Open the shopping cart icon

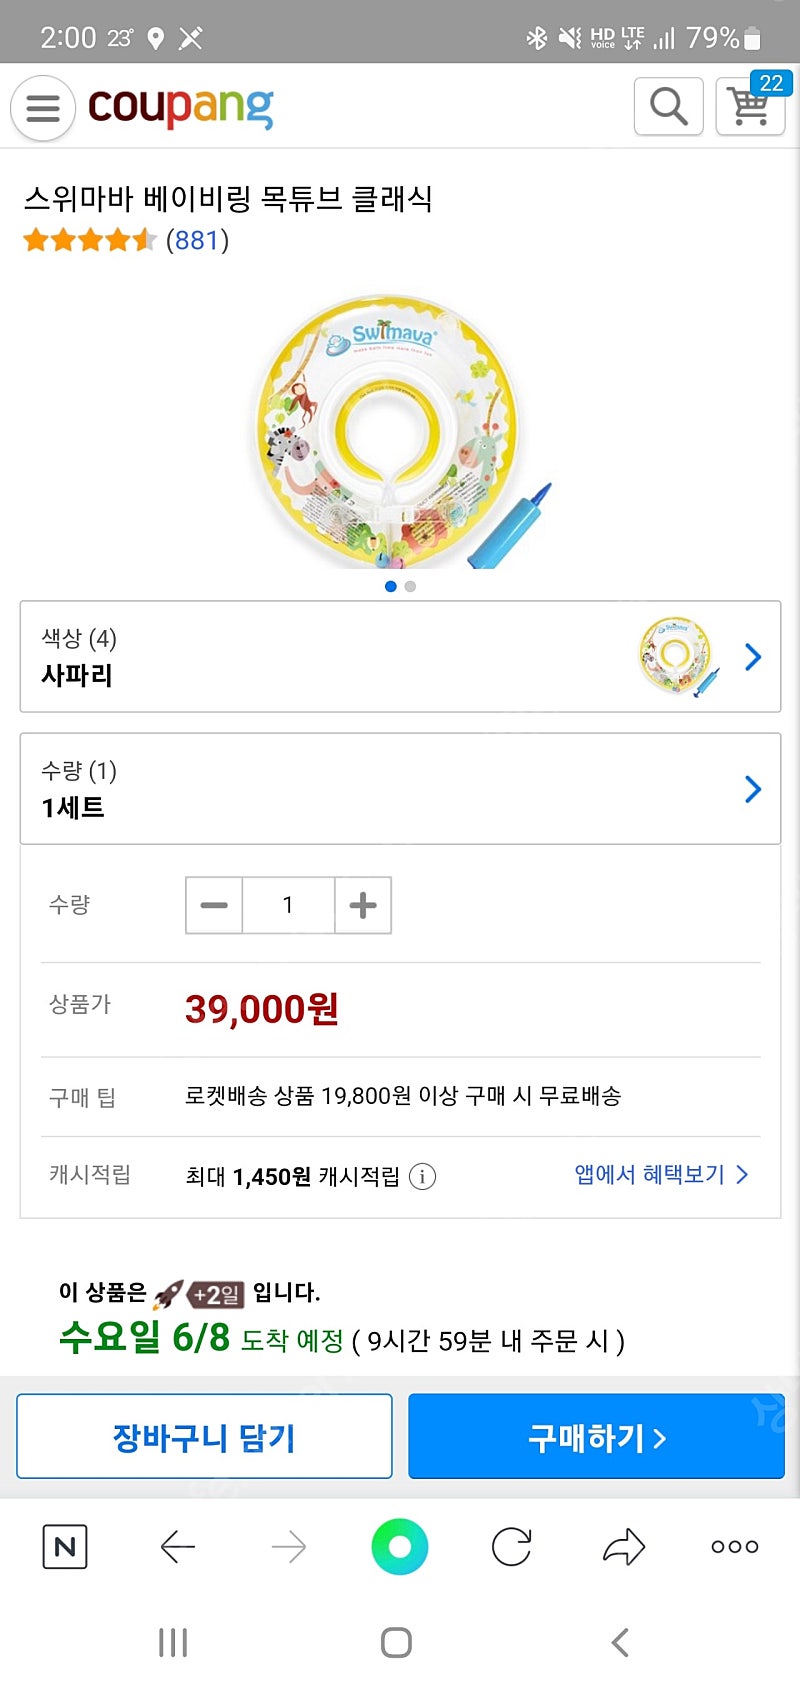pos(750,105)
